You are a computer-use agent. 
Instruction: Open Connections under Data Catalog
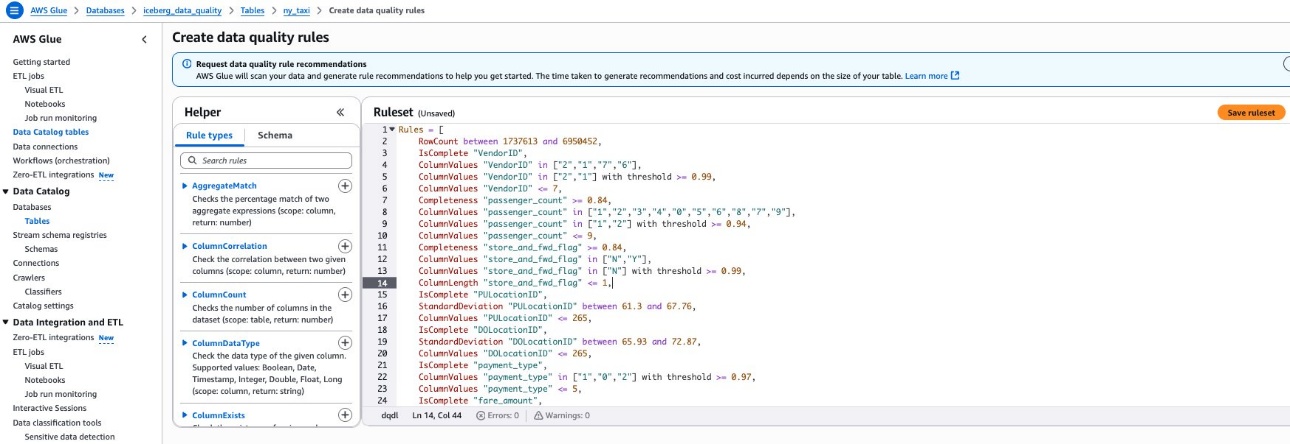tap(36, 263)
